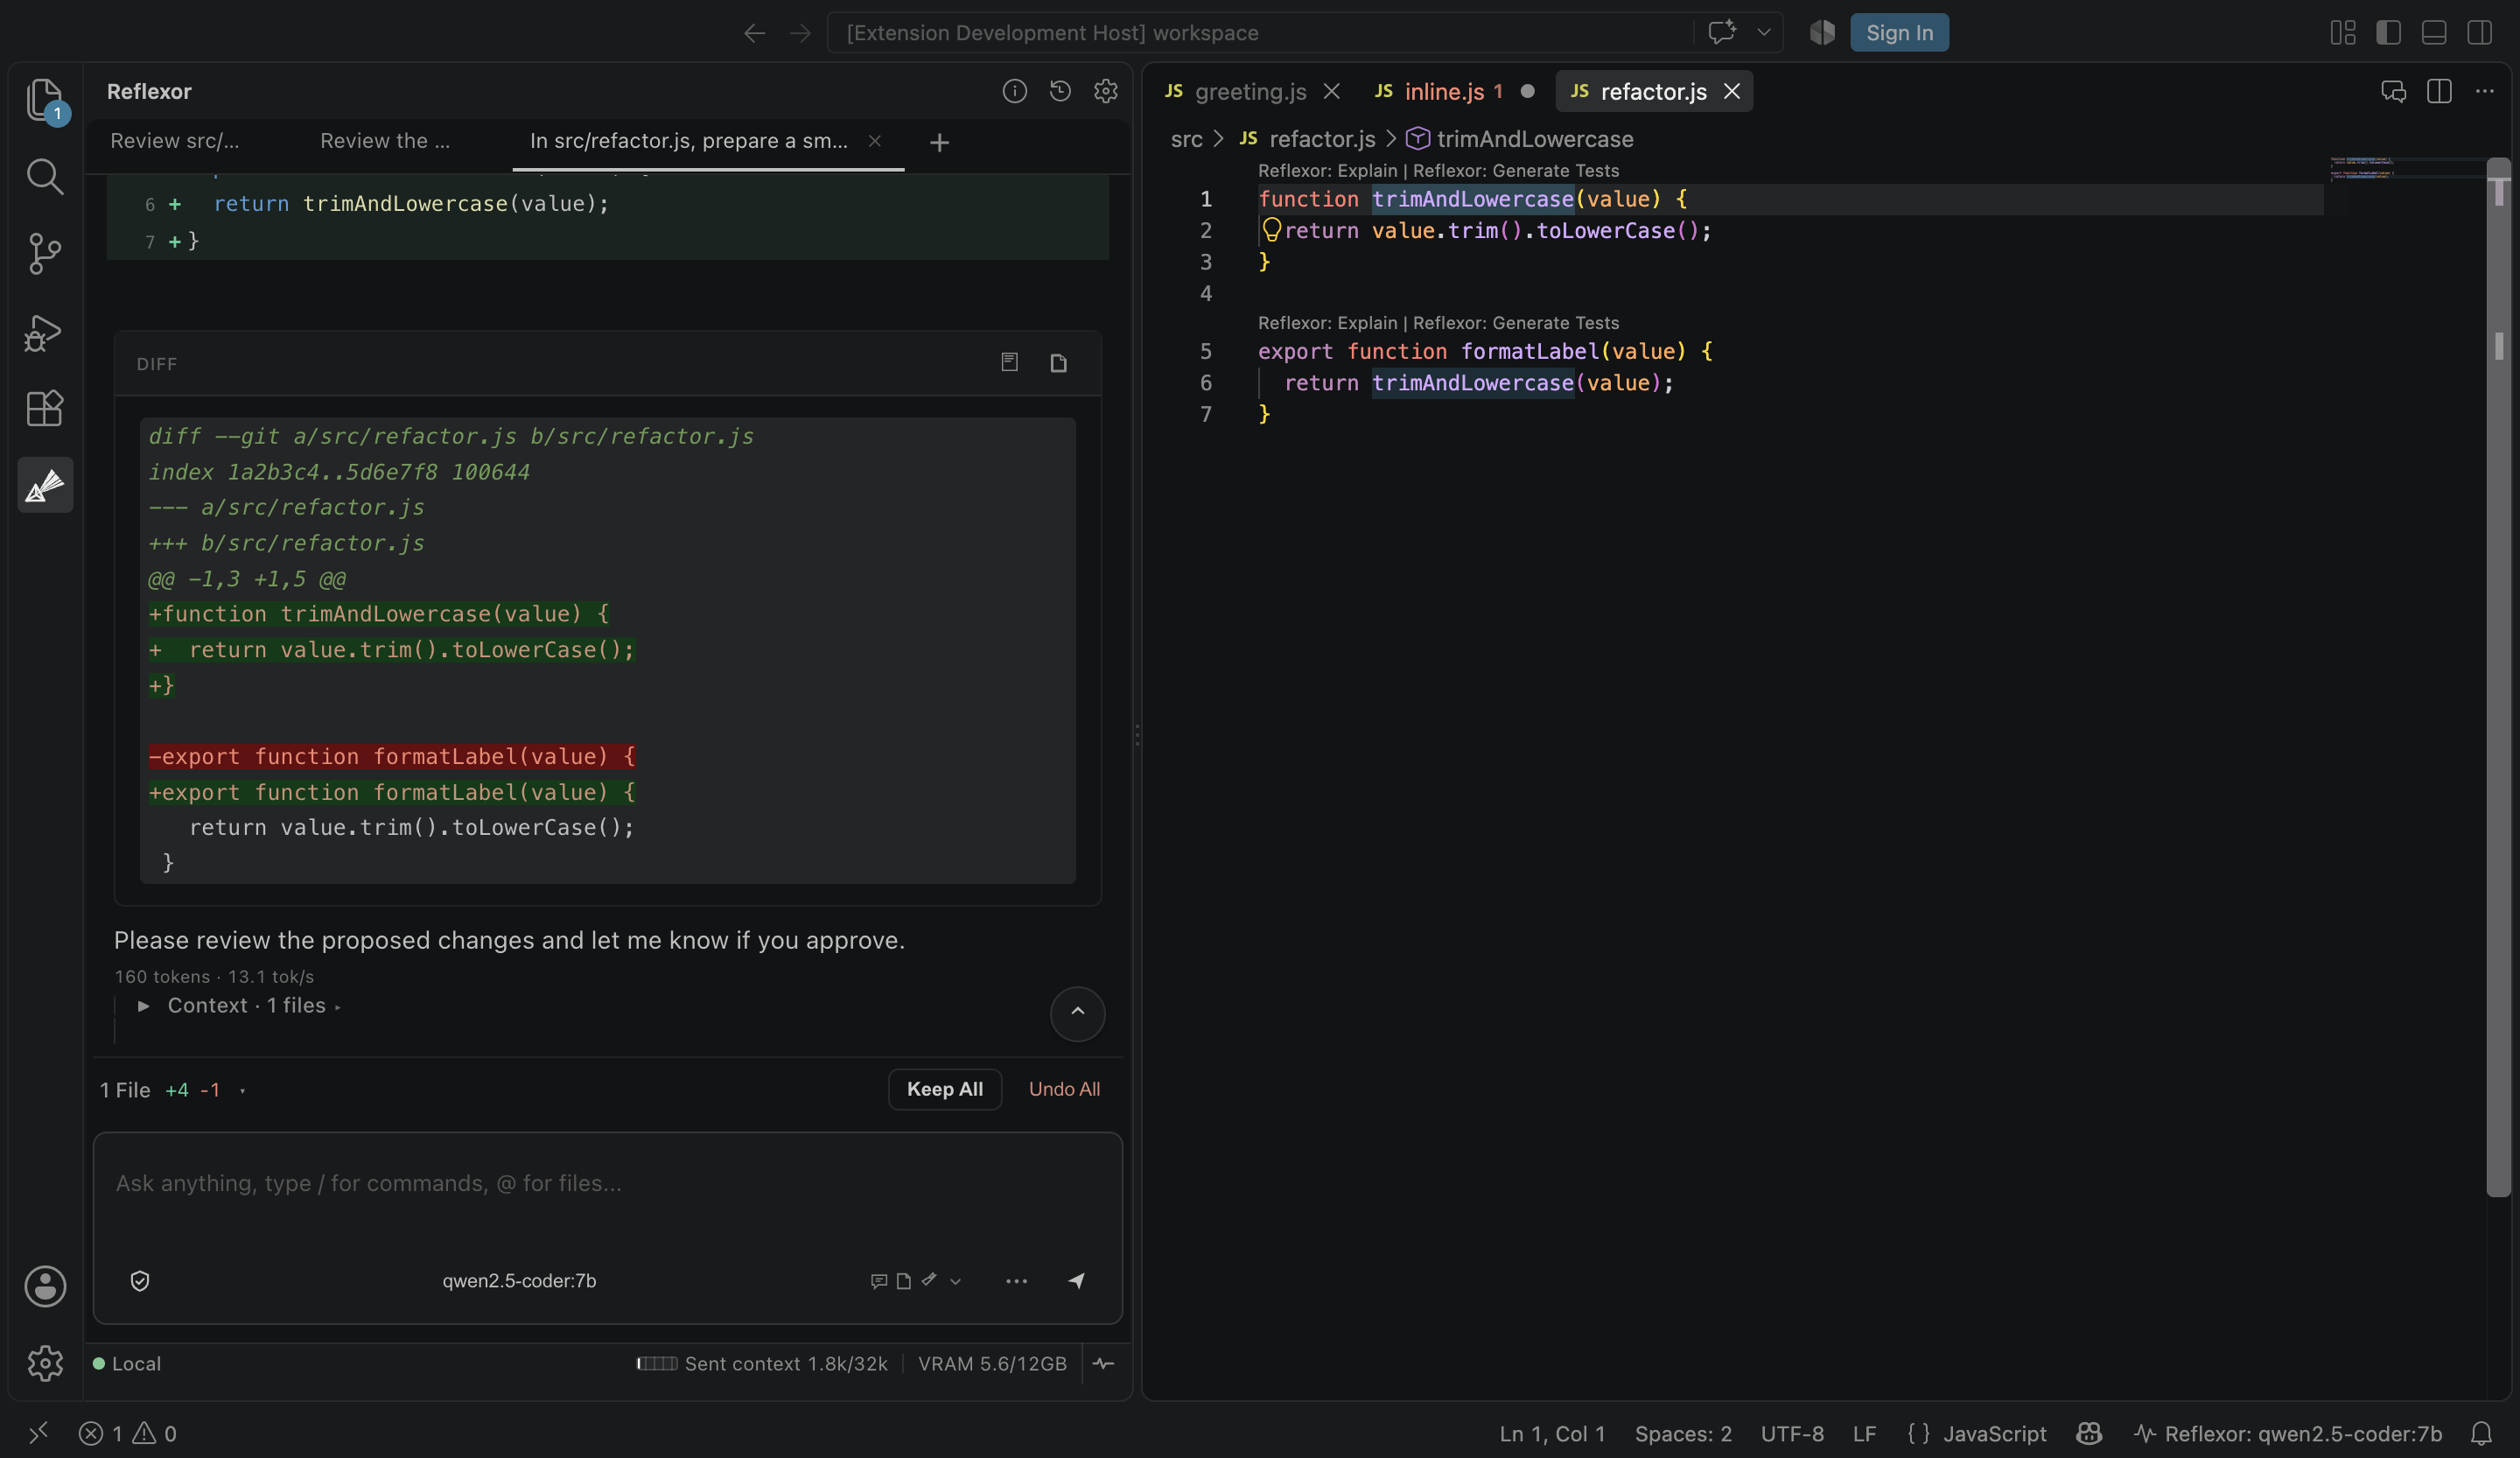Open the Explorer view in activity bar
The height and width of the screenshot is (1458, 2520).
pyautogui.click(x=45, y=99)
